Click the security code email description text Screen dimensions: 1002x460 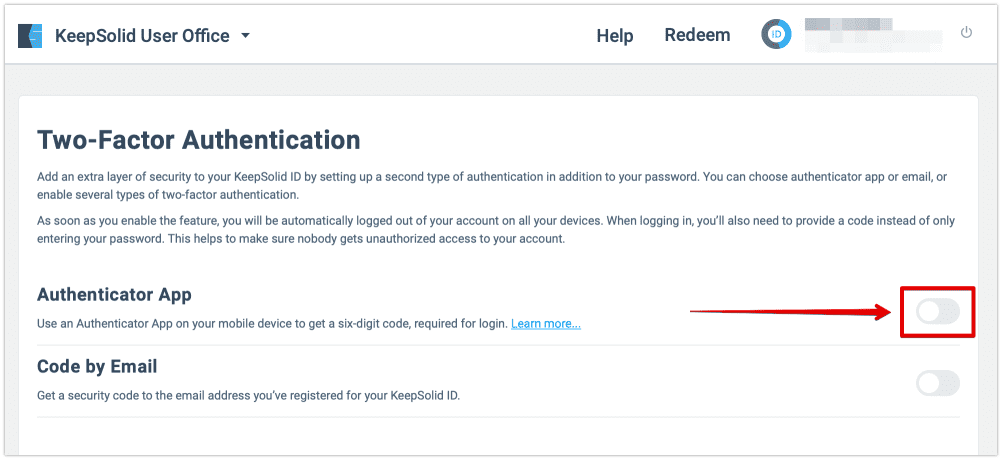pos(248,395)
